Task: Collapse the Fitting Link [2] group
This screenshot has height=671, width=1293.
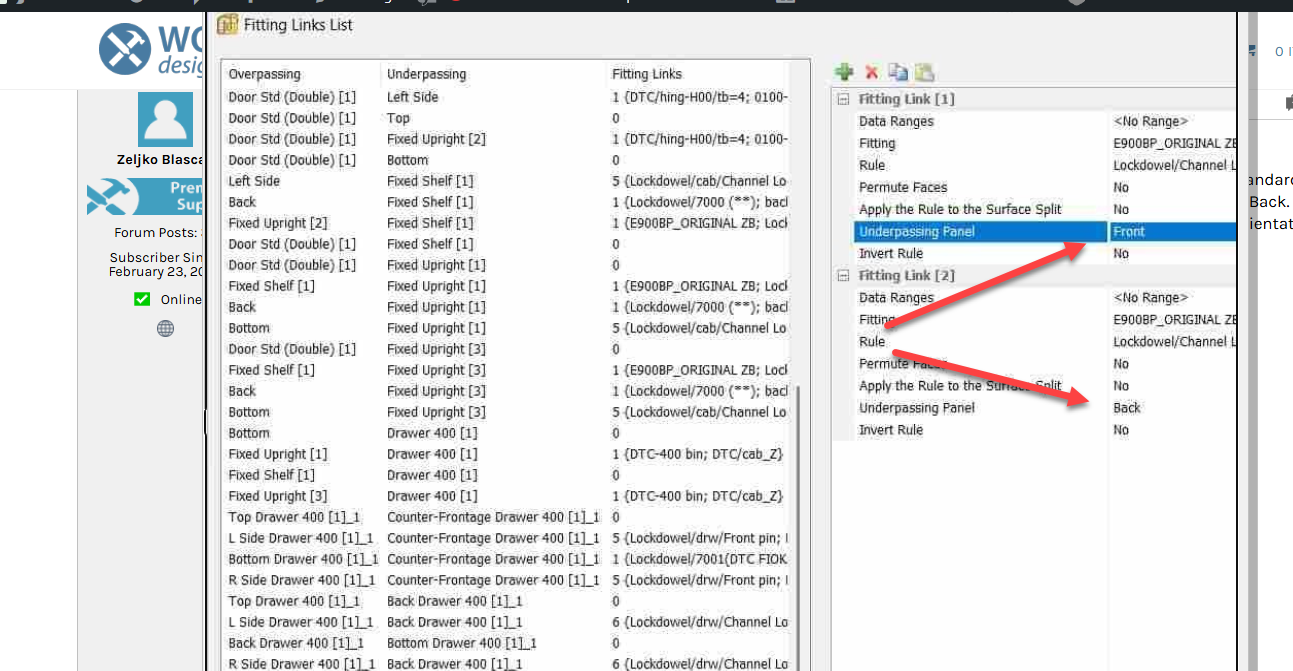Action: 844,275
